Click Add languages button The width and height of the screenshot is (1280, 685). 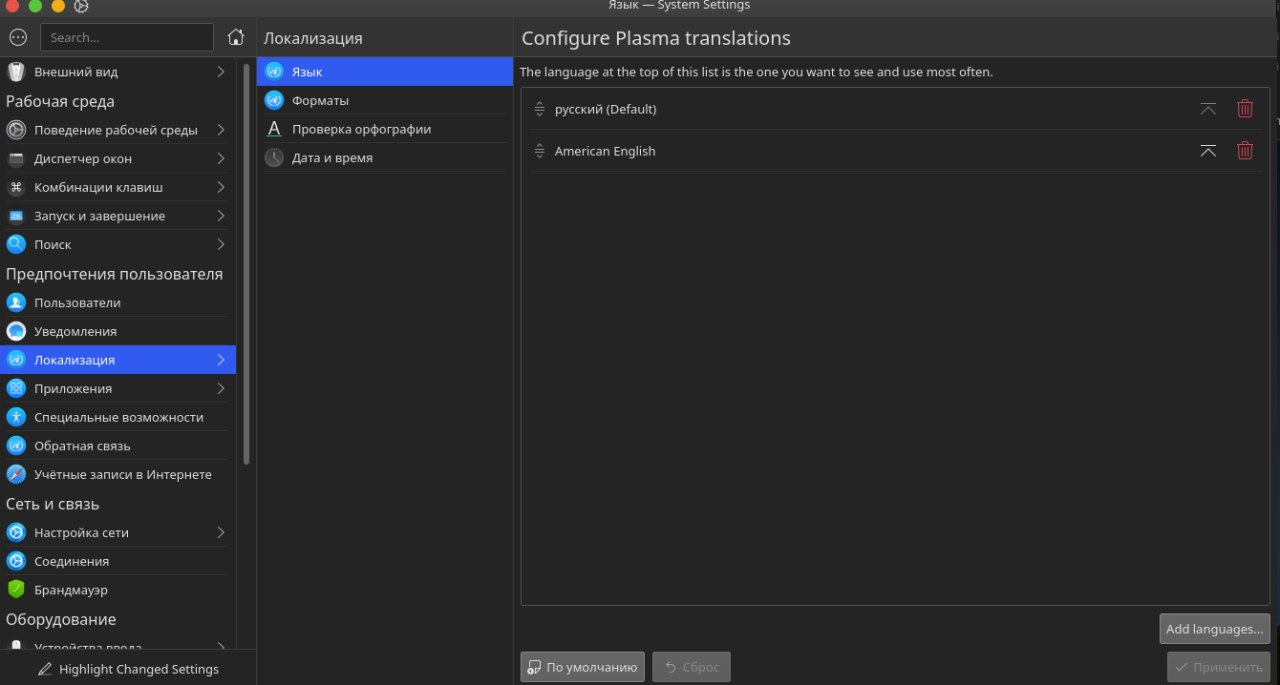click(1214, 629)
